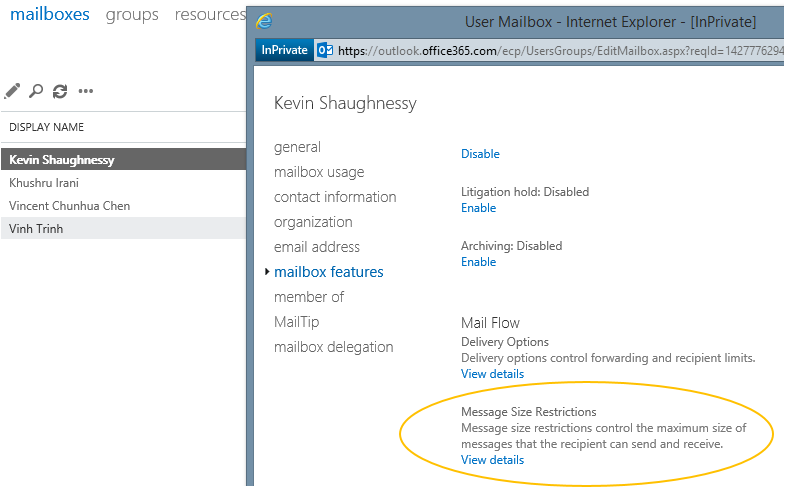The width and height of the screenshot is (787, 493).
Task: Open the mailboxes tab
Action: 49,15
